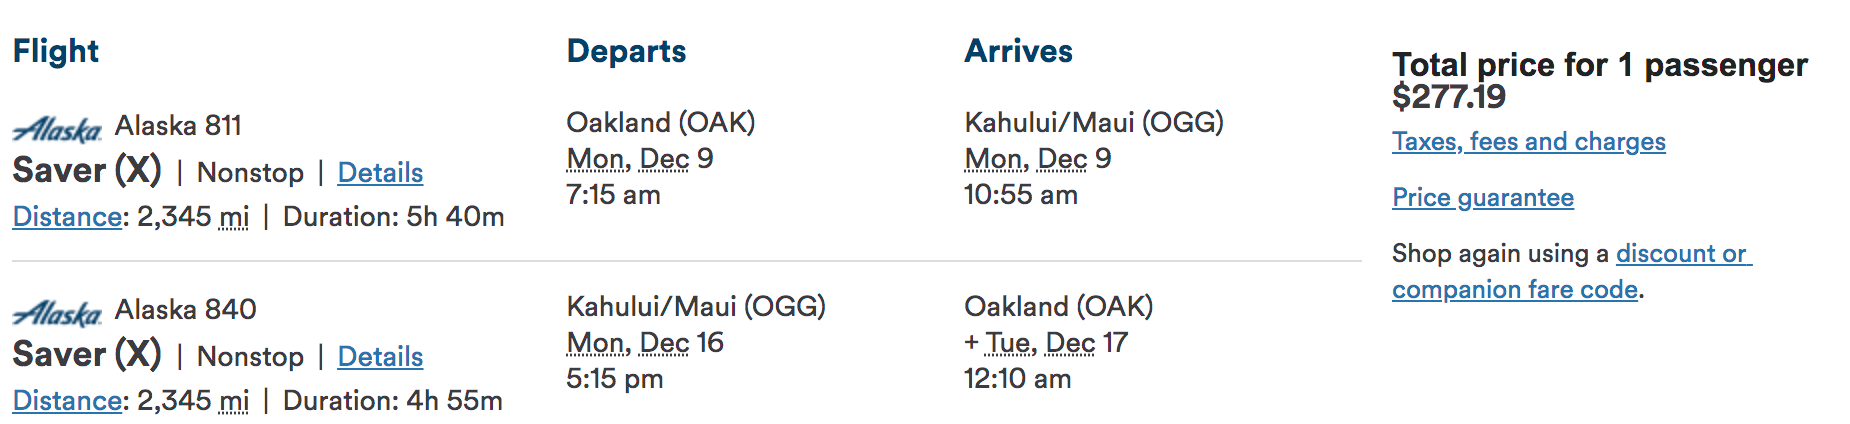Click the 'mi' abbreviation in the first flight's distance
Screen dimensions: 1850x424
[234, 217]
